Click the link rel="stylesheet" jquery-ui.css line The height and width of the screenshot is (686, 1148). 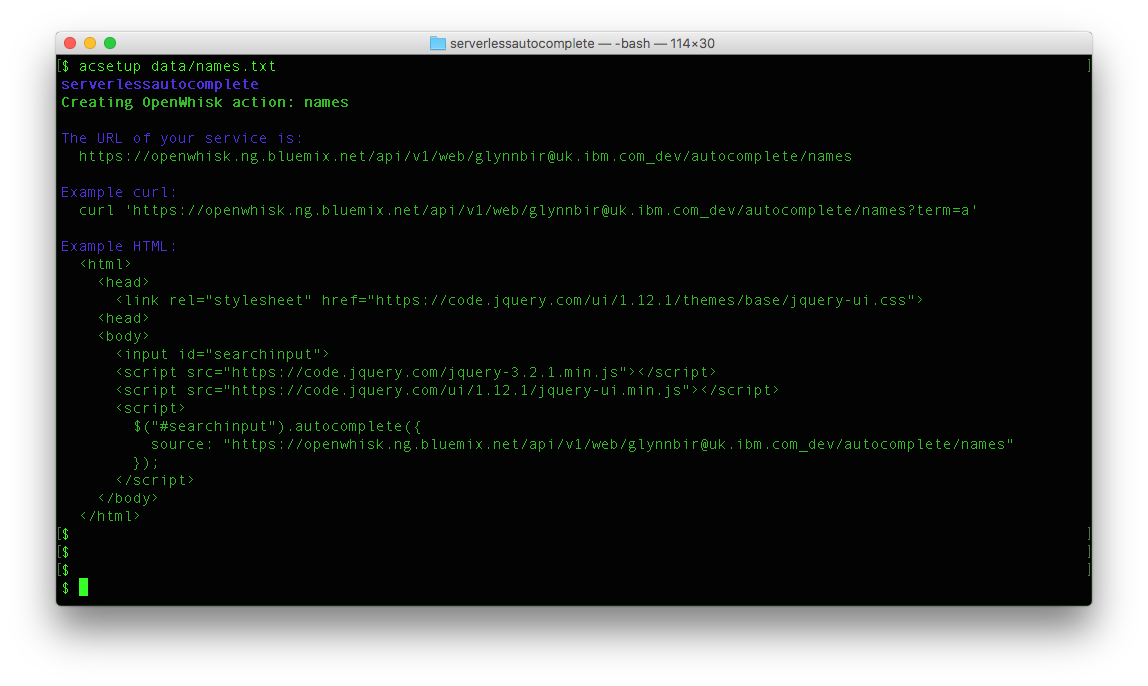click(x=520, y=300)
